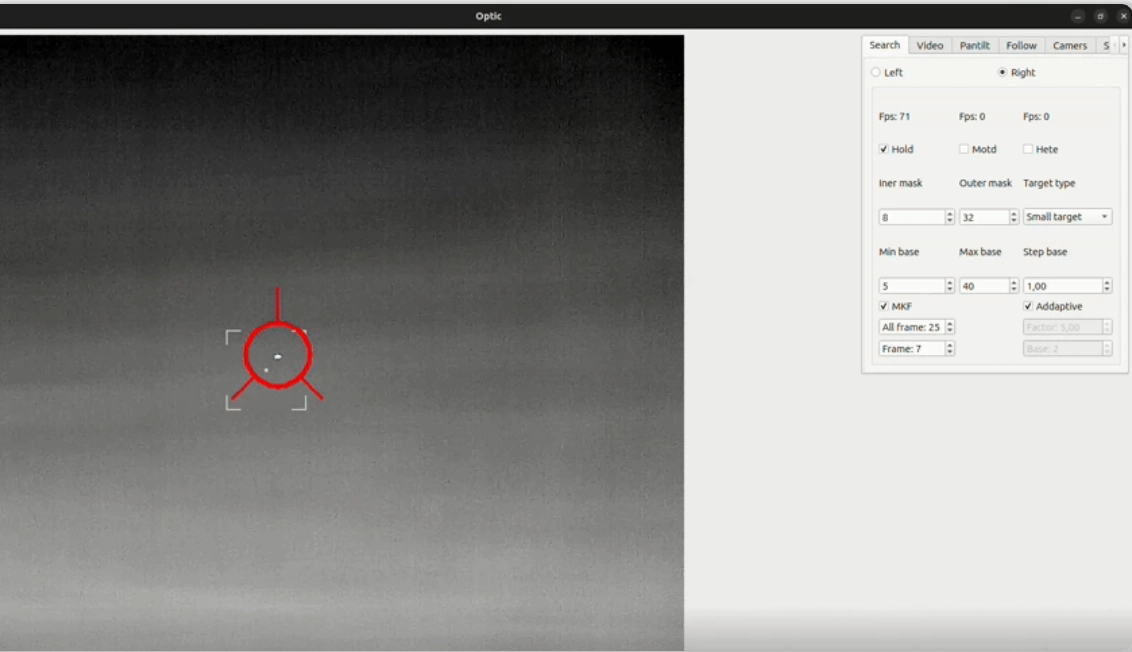Click the Iner mask spinner arrows
This screenshot has height=652, width=1132.
pyautogui.click(x=949, y=217)
